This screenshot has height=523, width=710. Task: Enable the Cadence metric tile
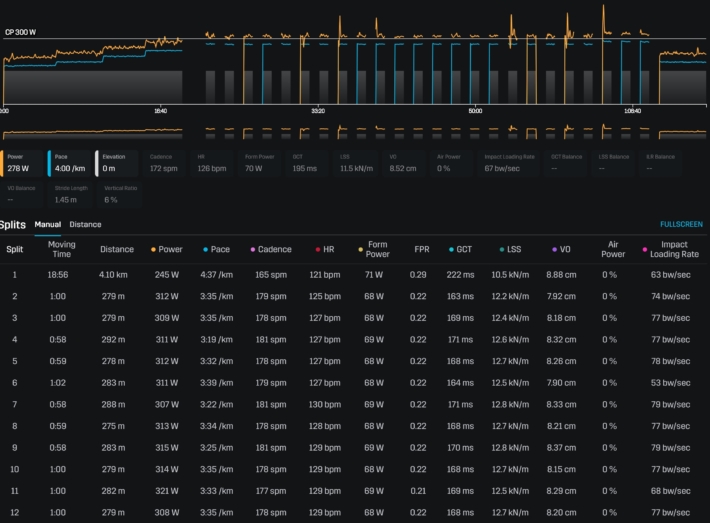click(167, 163)
